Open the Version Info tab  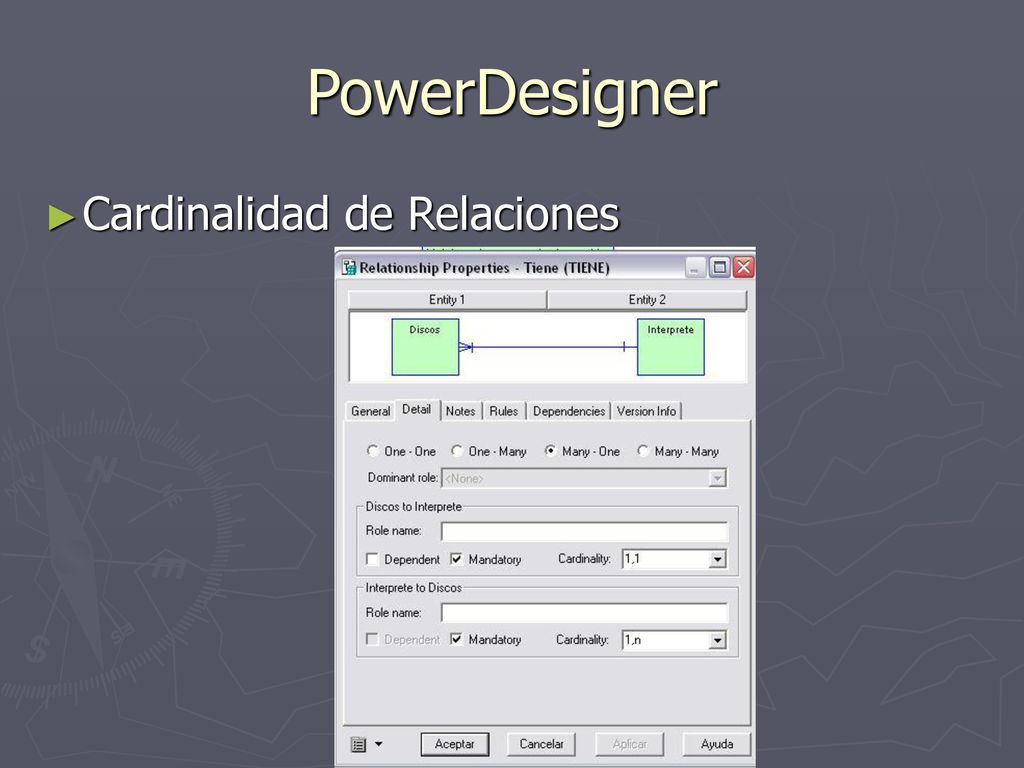[647, 411]
